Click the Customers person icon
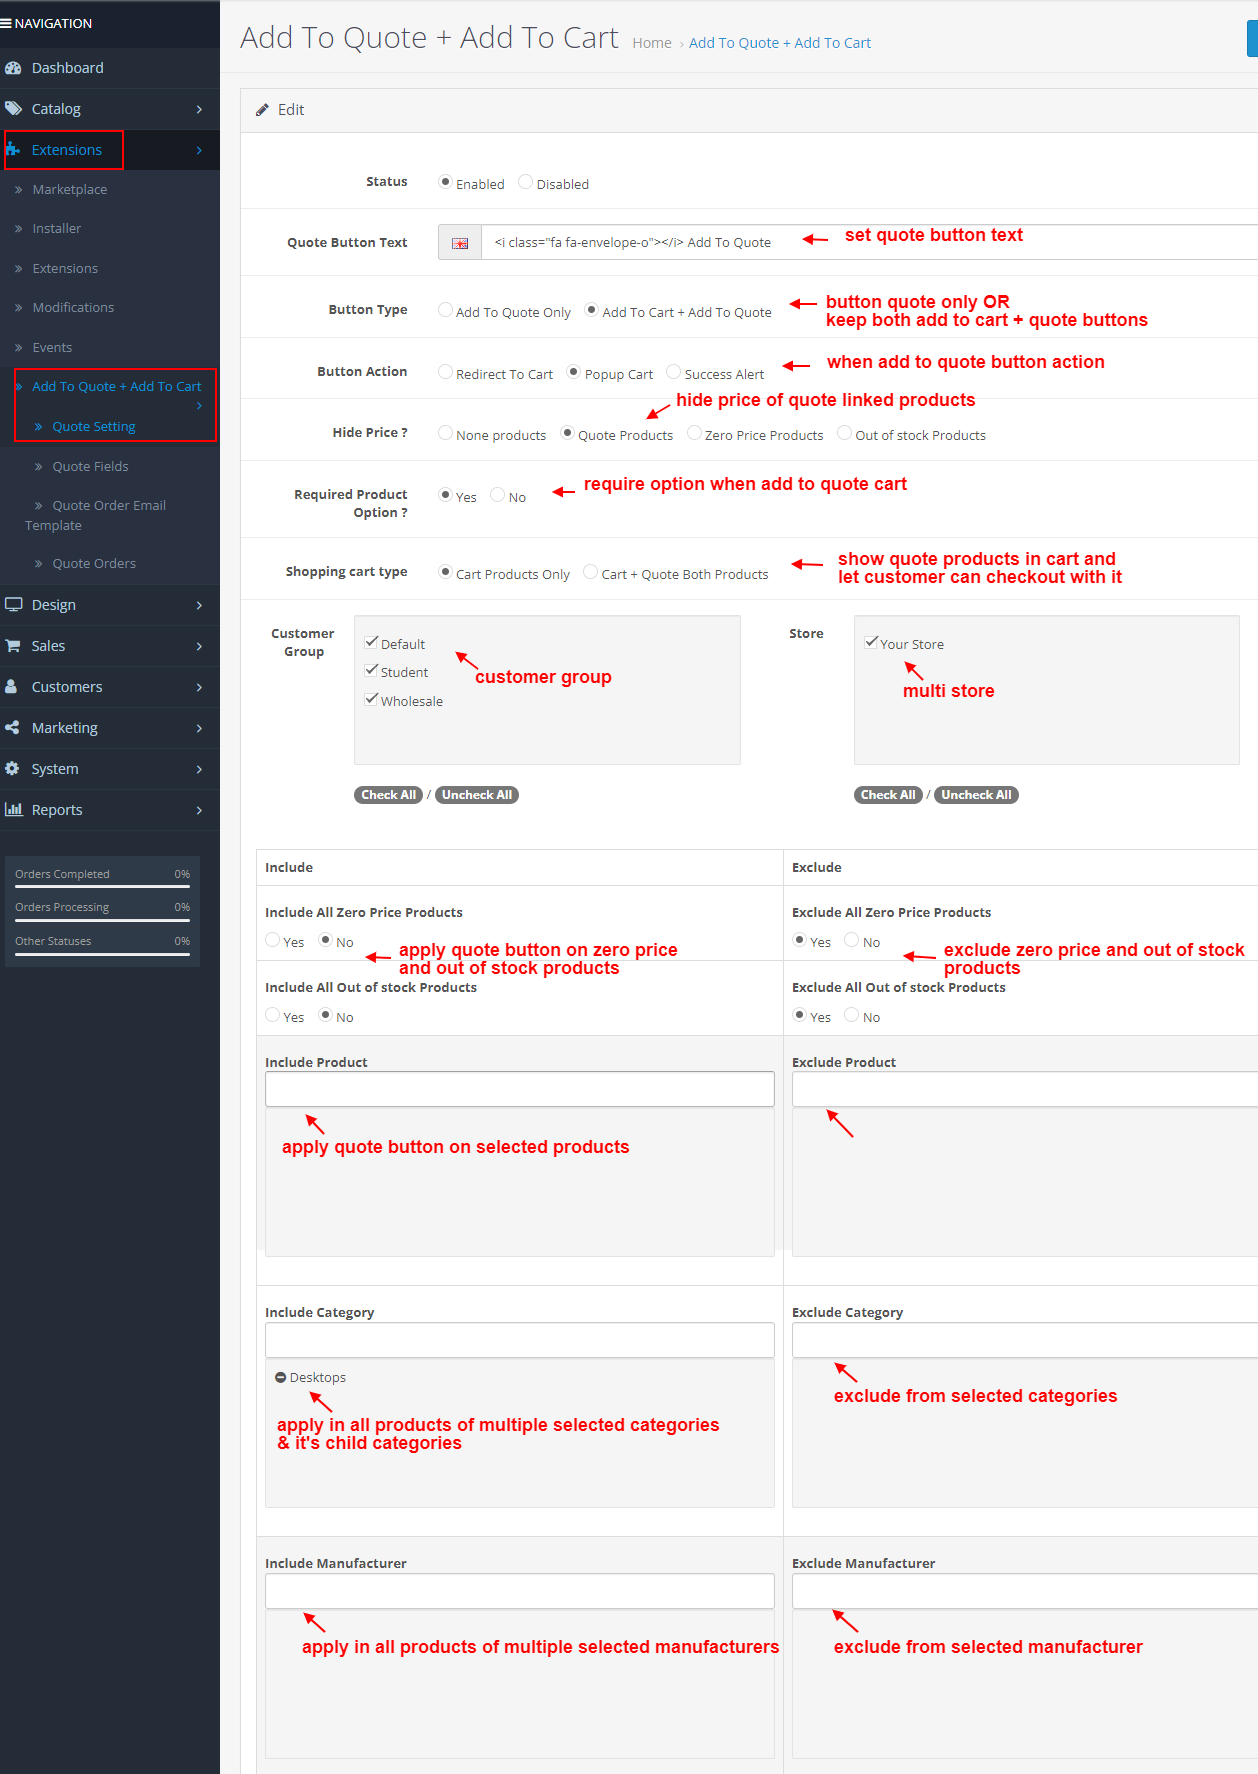 (11, 687)
